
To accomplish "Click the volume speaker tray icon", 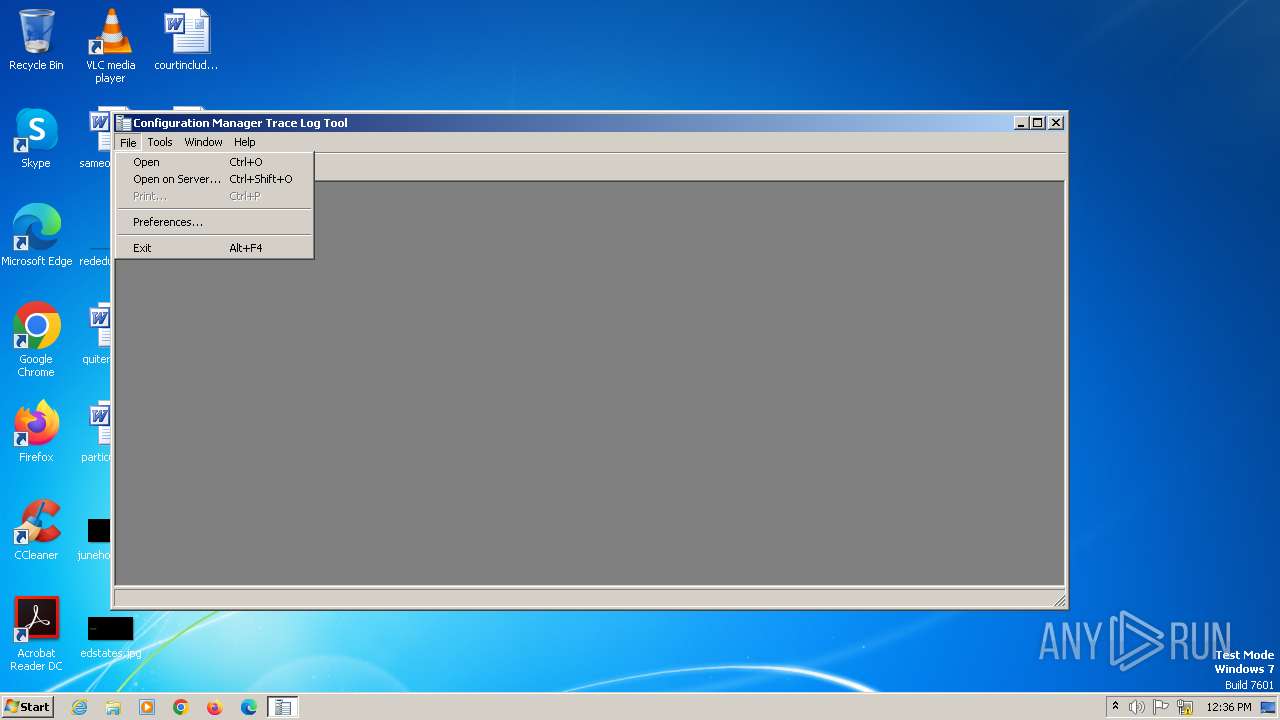I will pos(1137,707).
